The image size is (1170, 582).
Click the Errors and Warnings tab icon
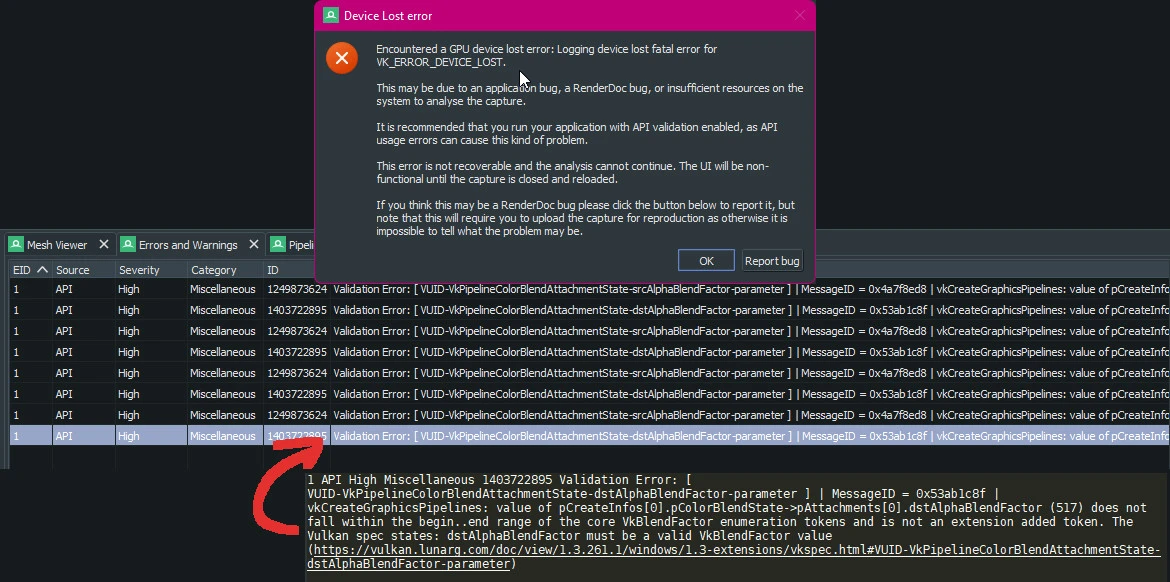click(x=128, y=245)
